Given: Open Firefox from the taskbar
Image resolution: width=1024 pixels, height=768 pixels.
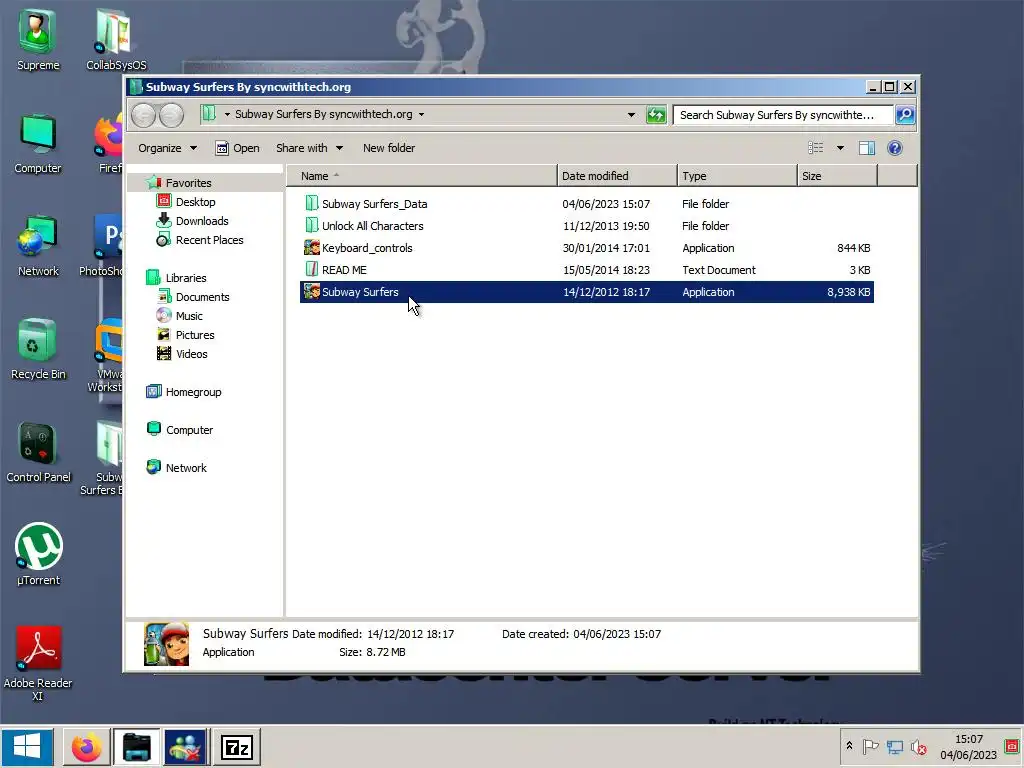Looking at the screenshot, I should coord(87,747).
